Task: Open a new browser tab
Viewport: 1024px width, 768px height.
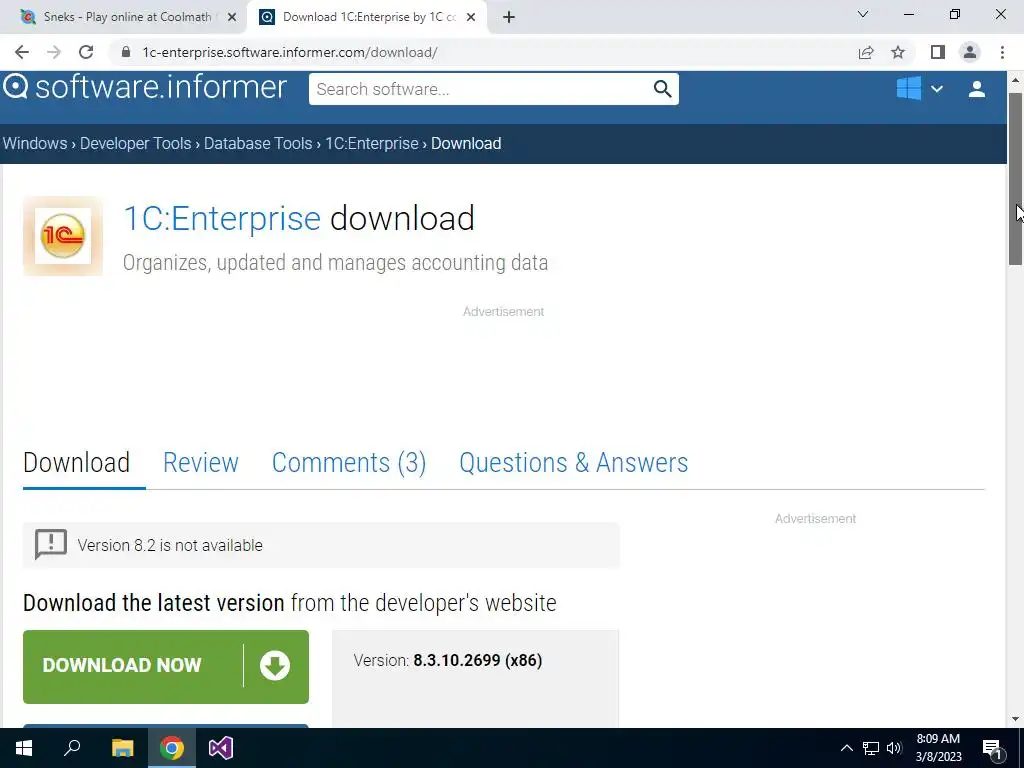Action: 509,17
